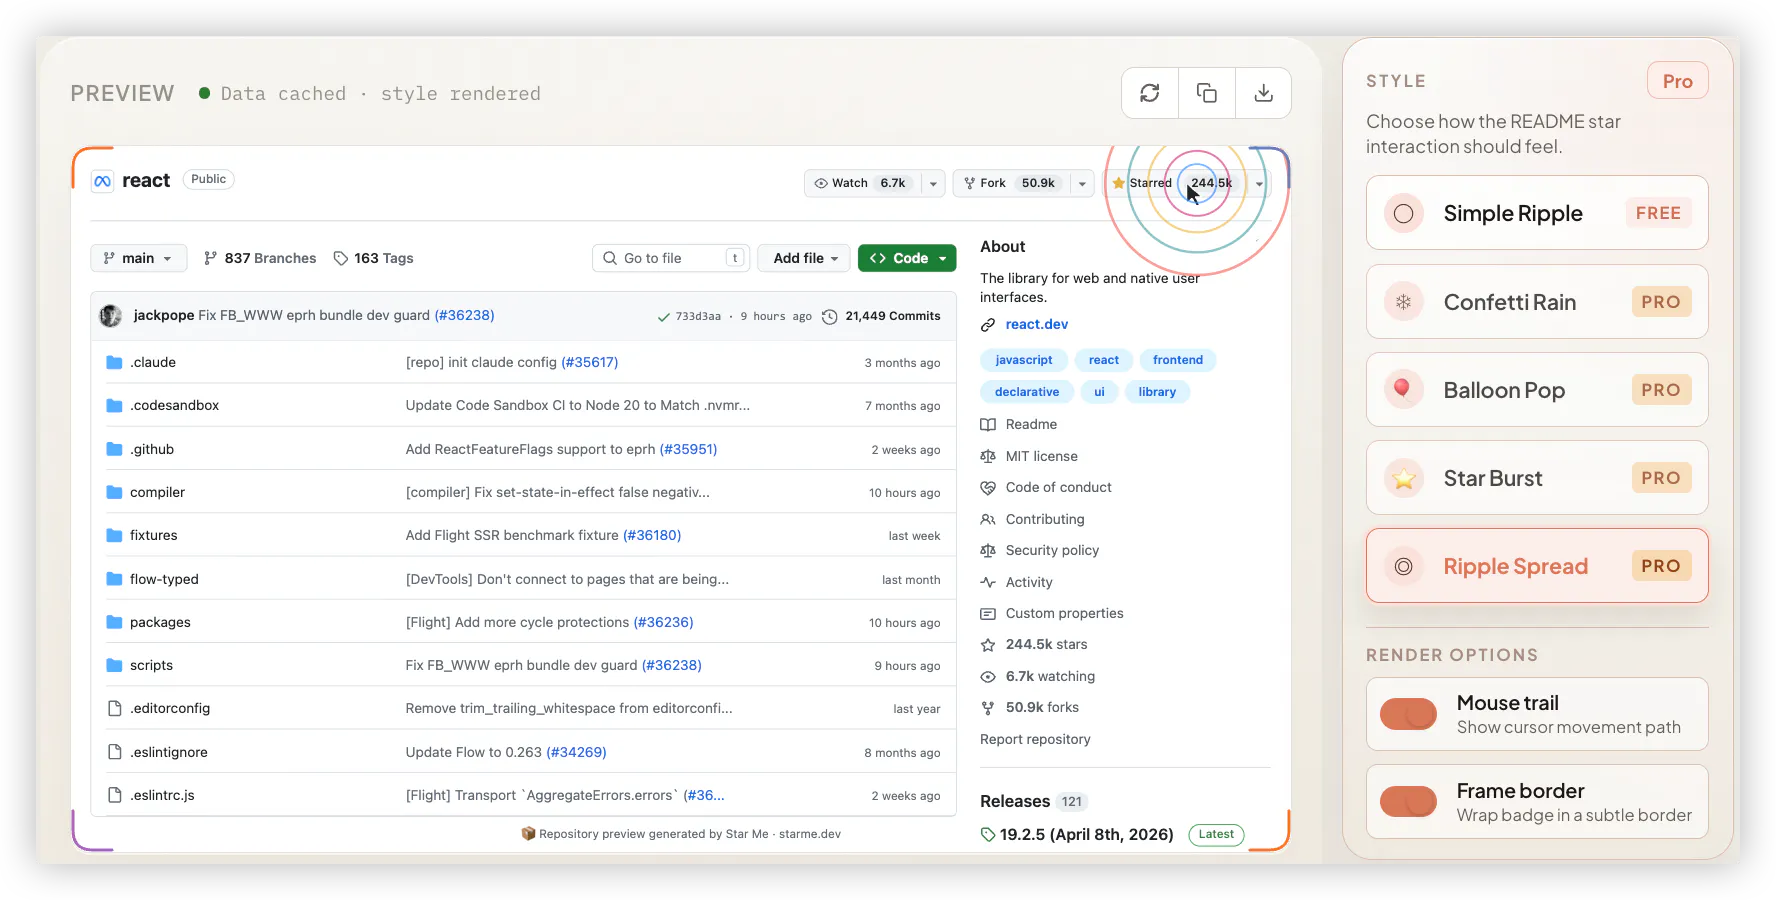This screenshot has width=1776, height=900.
Task: Click the pulse icon beside Activity
Action: [x=988, y=582]
